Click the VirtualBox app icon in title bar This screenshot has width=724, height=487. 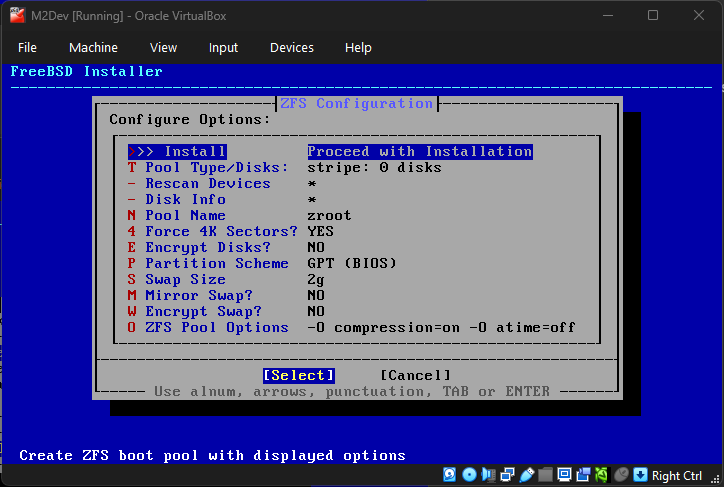[15, 15]
